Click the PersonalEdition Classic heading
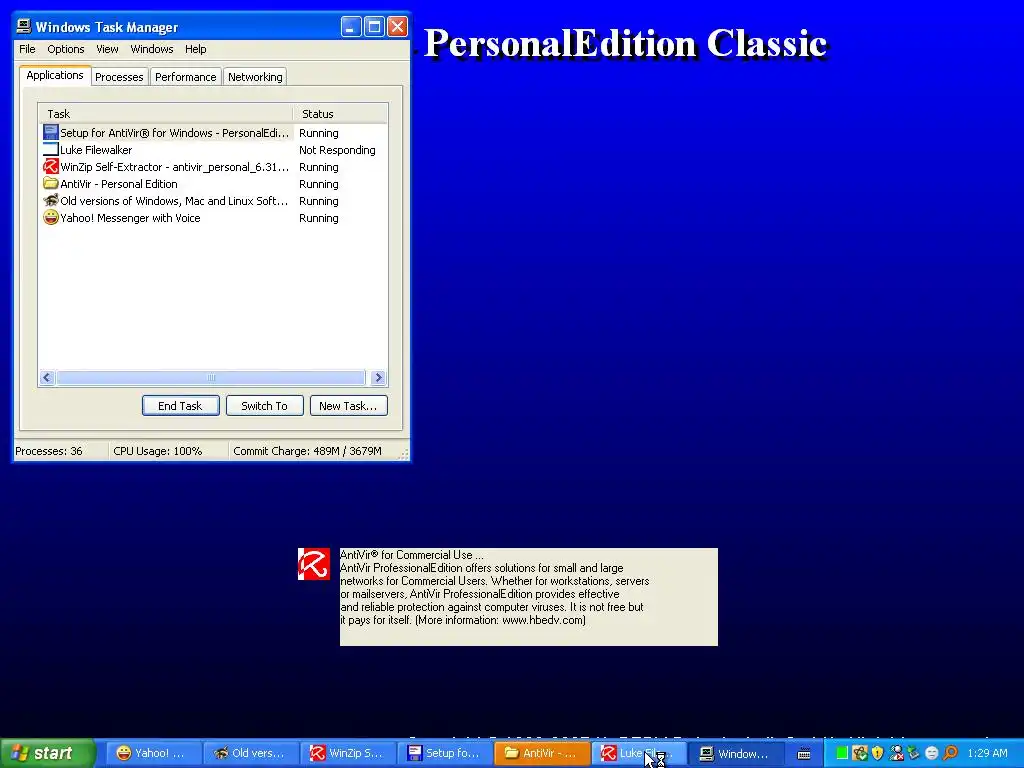 click(x=626, y=44)
